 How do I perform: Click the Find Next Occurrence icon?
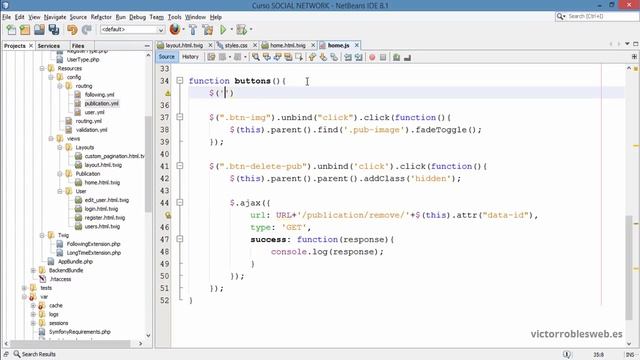pyautogui.click(x=278, y=57)
